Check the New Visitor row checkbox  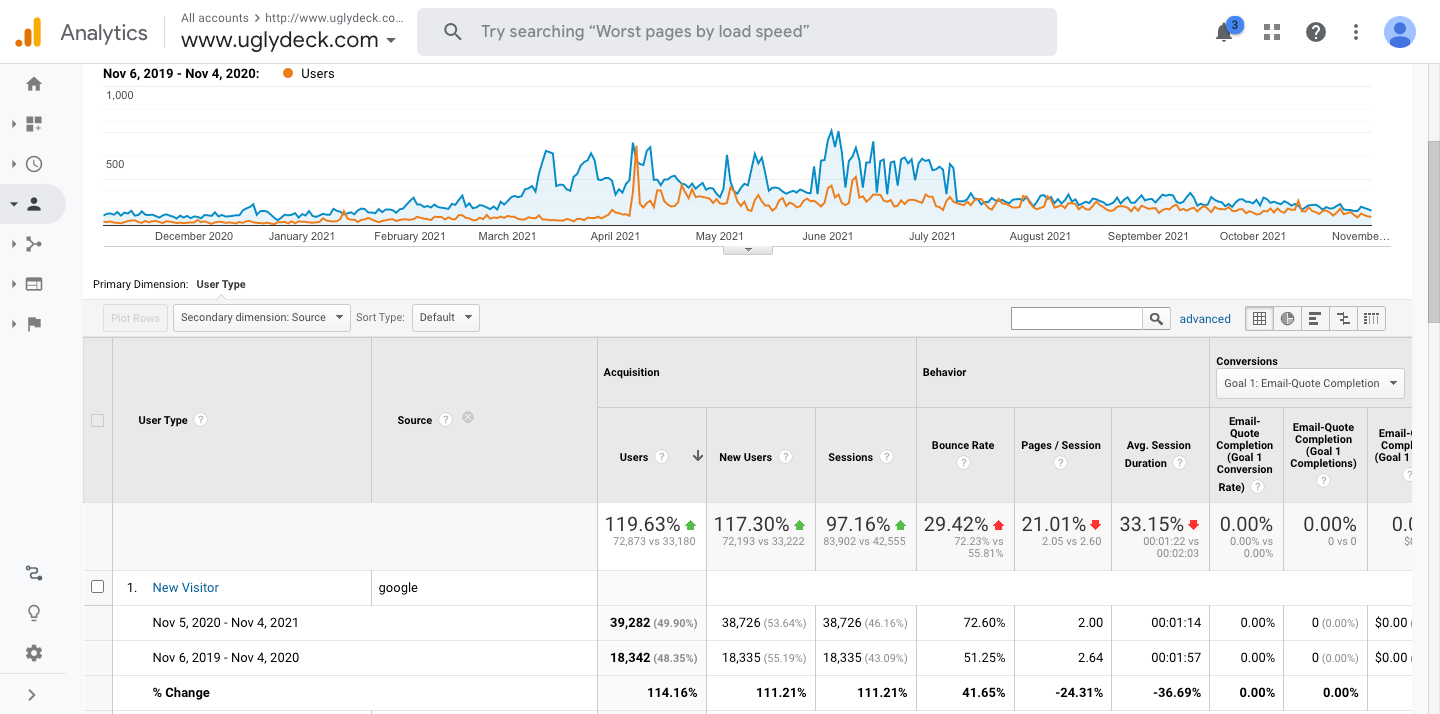98,587
